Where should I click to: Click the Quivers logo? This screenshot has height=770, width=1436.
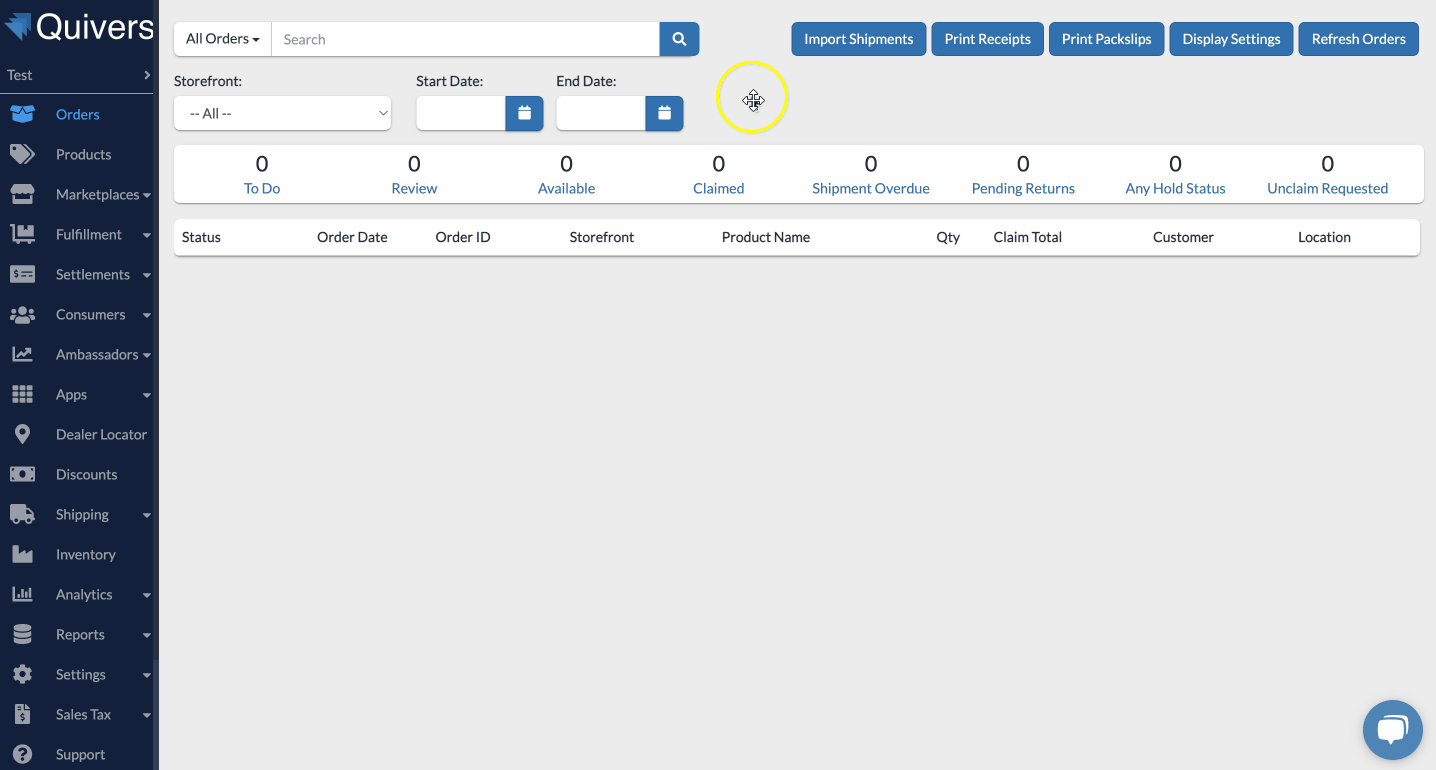(x=79, y=27)
